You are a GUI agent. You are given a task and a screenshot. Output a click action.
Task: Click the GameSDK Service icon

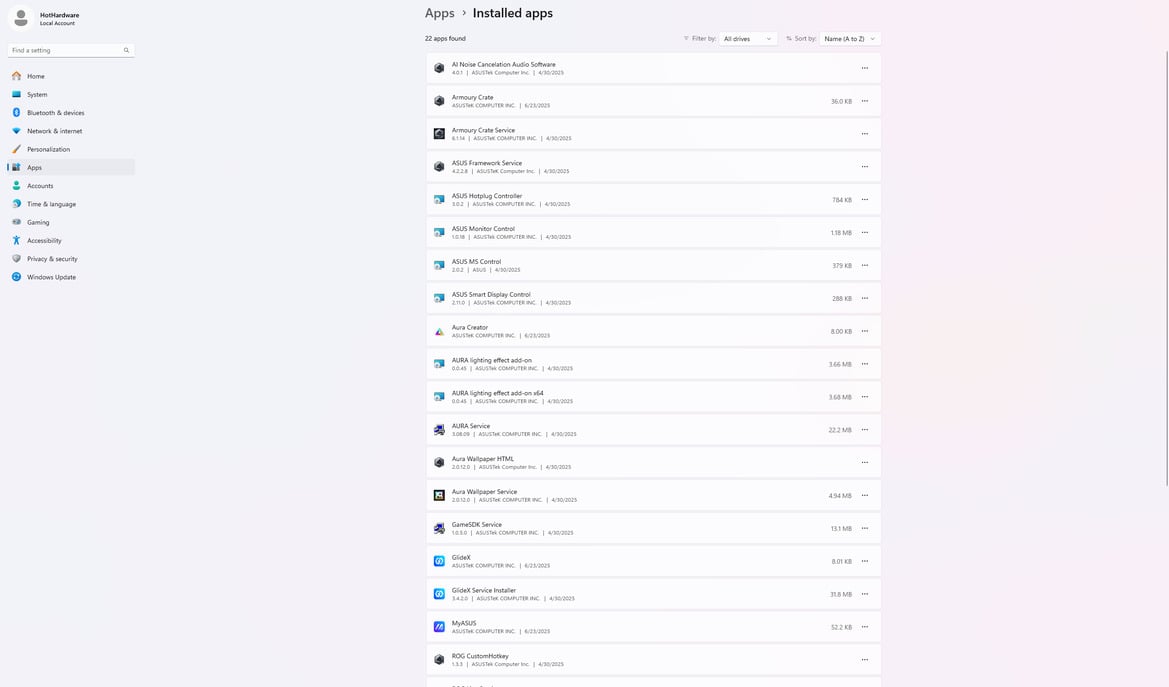click(x=439, y=528)
